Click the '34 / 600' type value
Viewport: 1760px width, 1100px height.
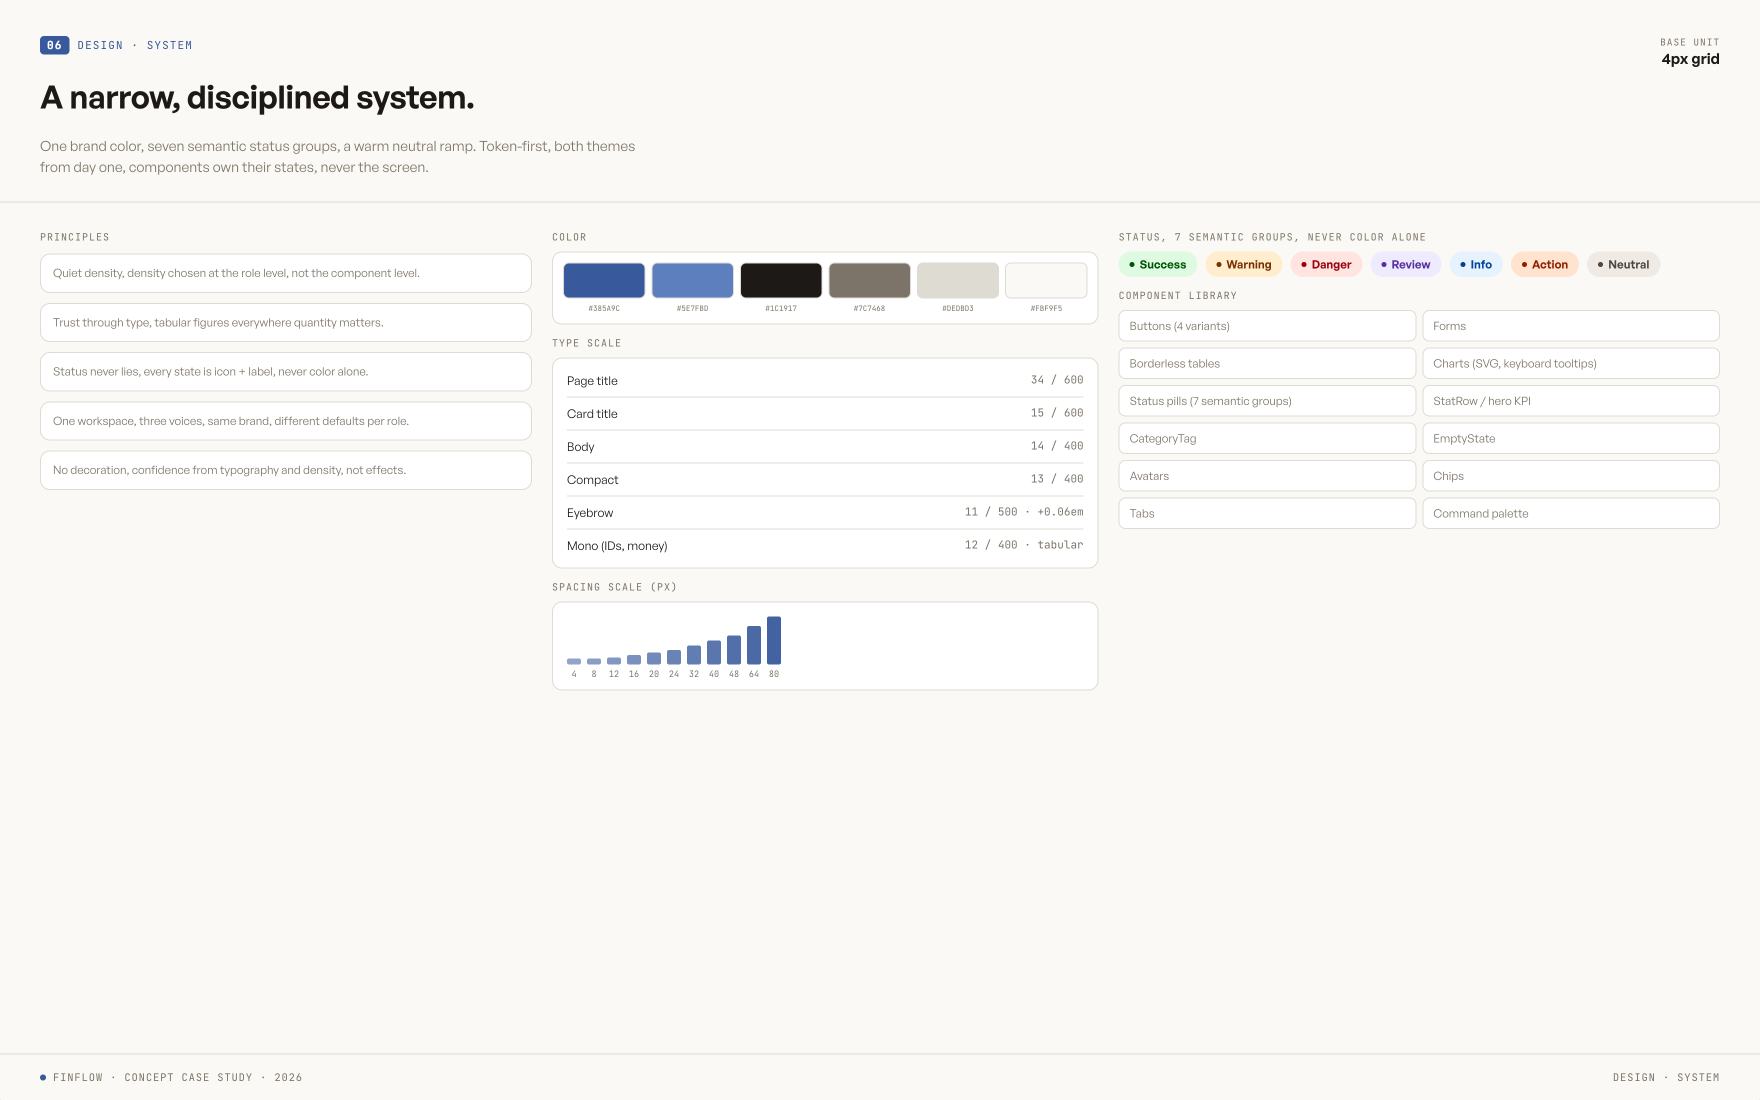[x=1057, y=380]
